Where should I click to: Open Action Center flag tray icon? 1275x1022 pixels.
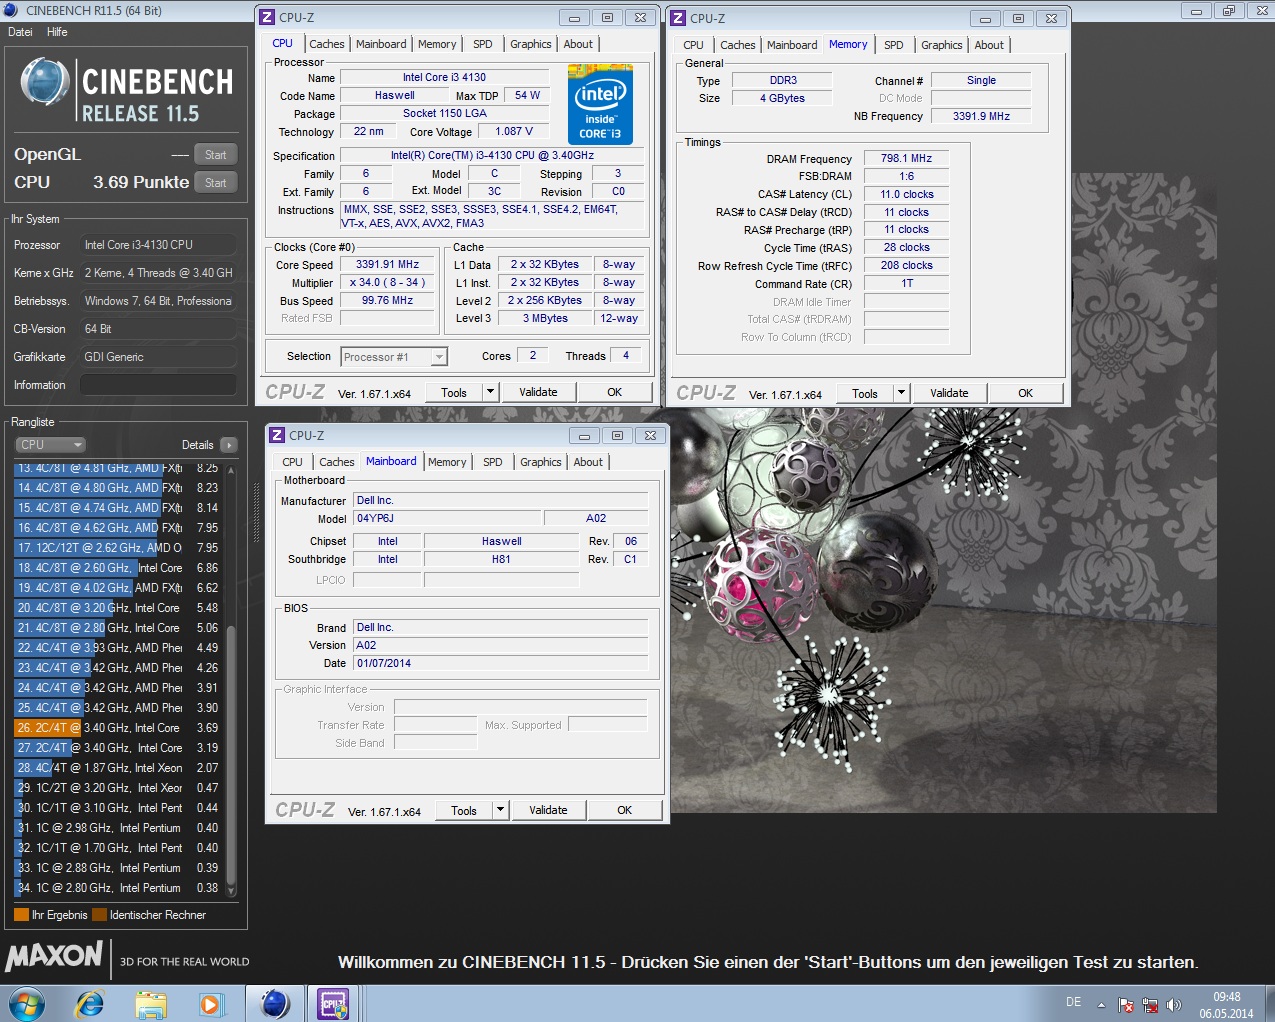click(1126, 1005)
